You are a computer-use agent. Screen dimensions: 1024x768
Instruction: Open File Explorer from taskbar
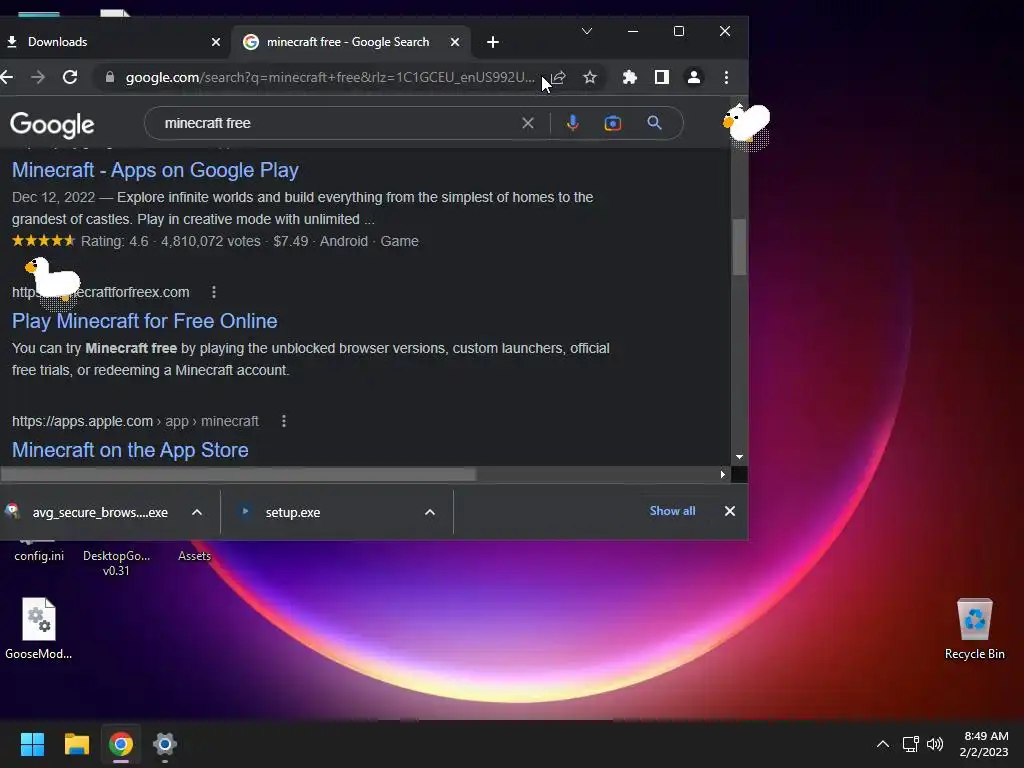(x=76, y=744)
